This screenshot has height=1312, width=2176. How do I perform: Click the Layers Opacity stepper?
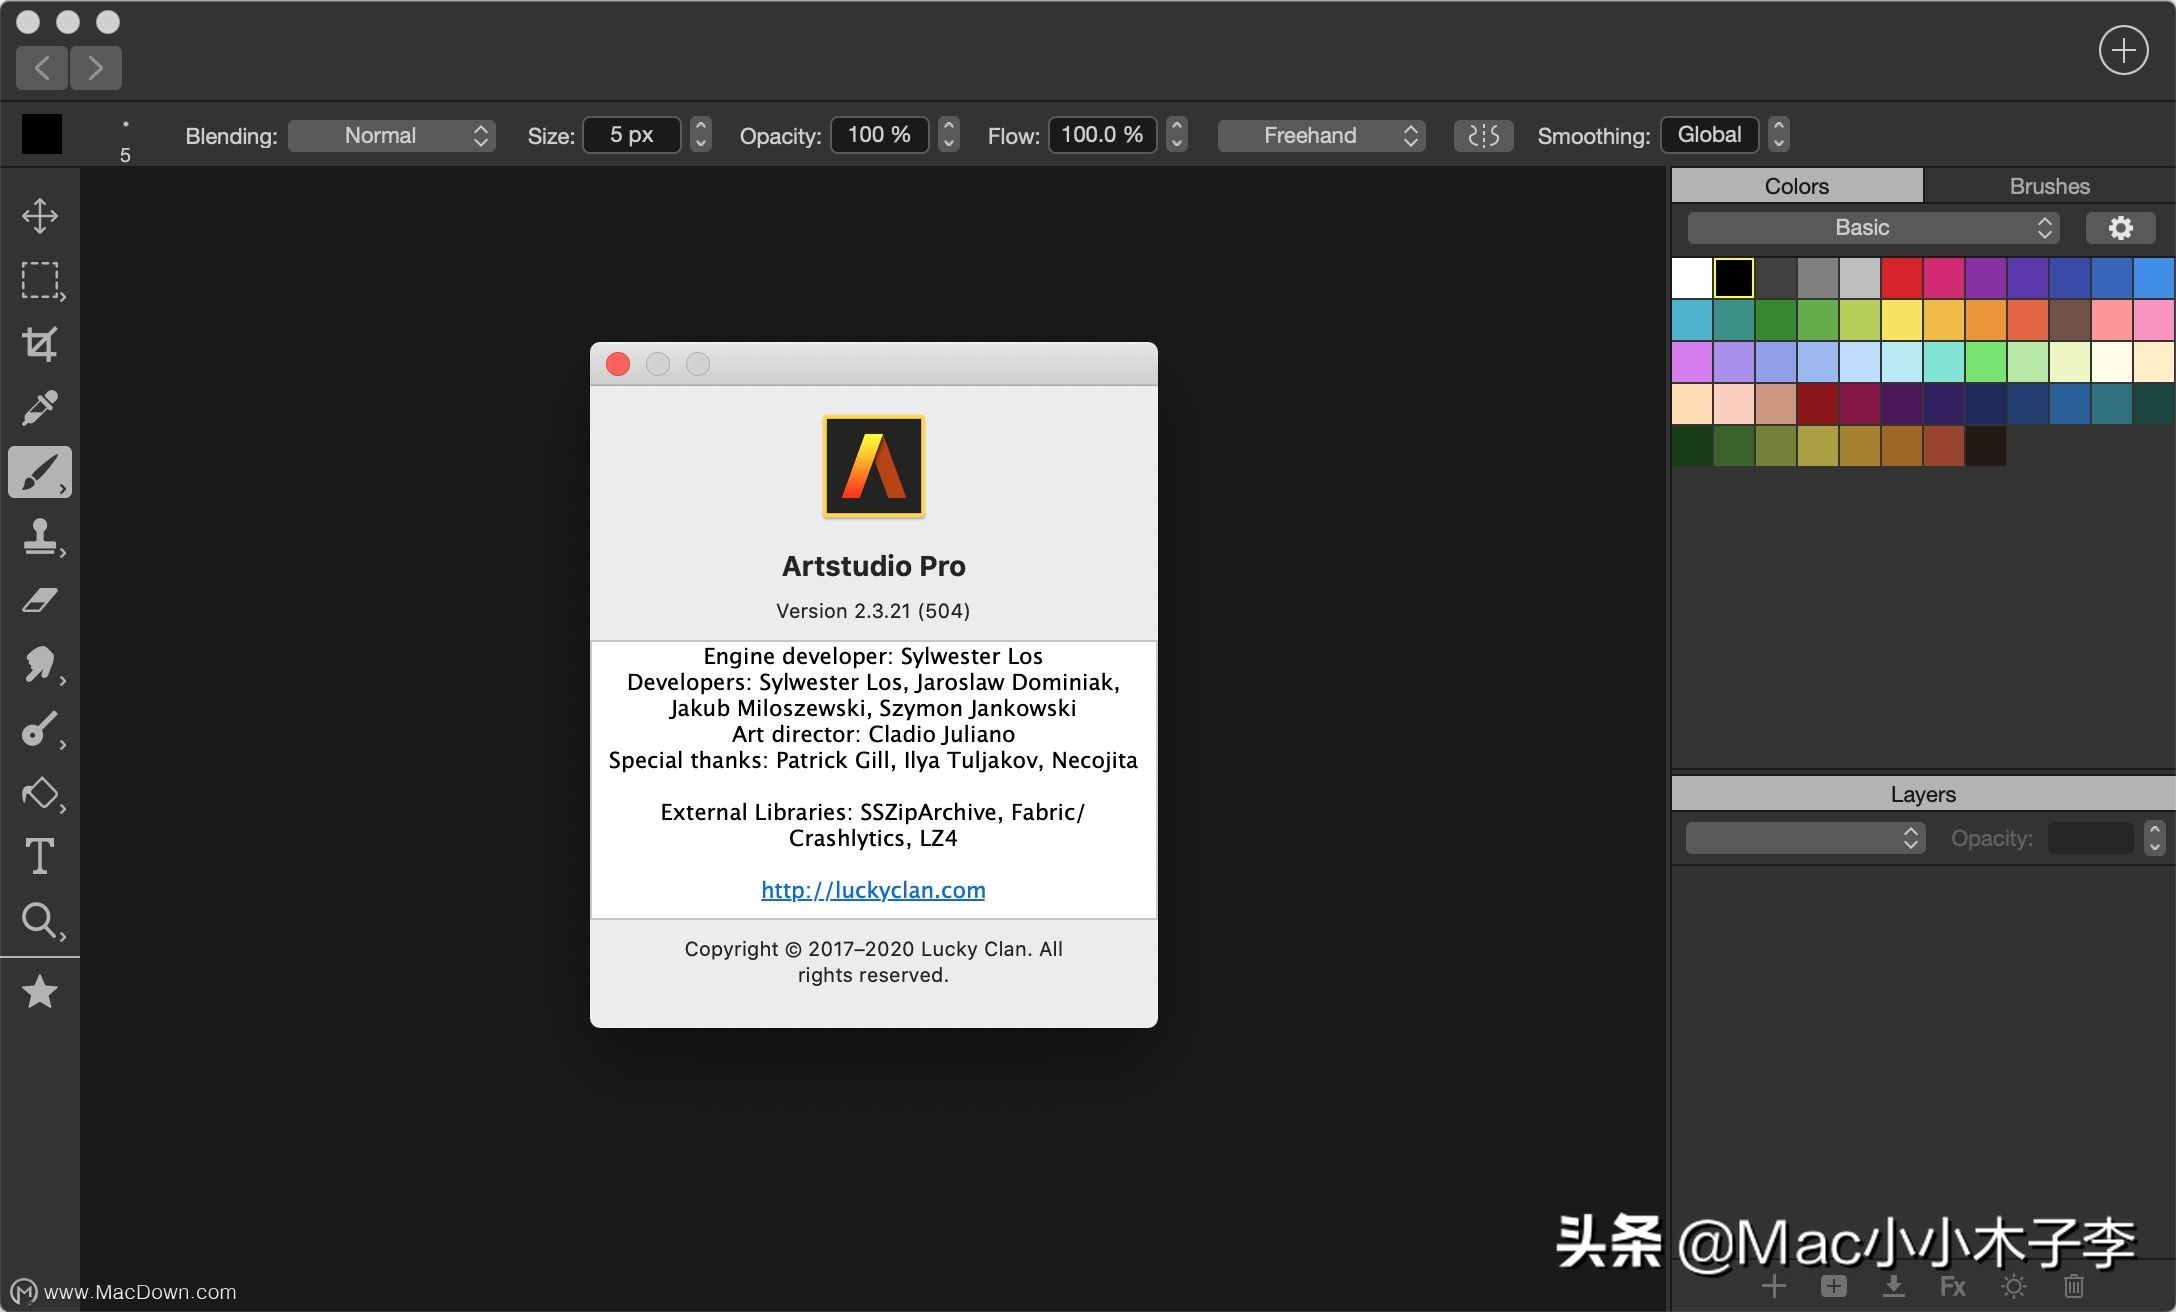[x=2155, y=838]
